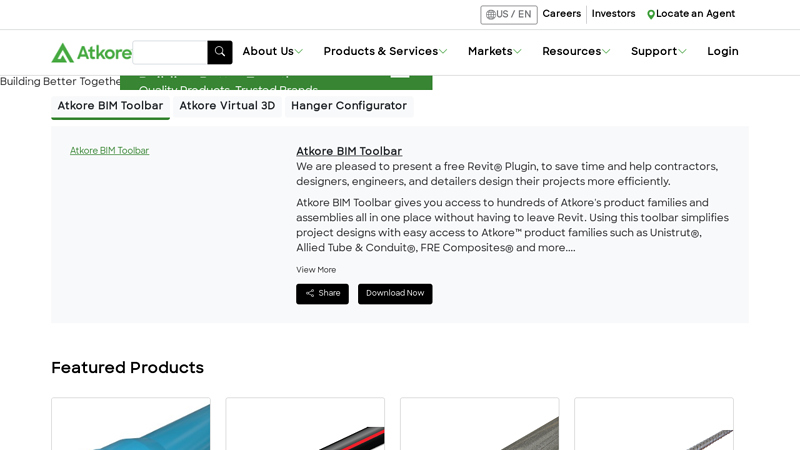Type in the header search field
Viewport: 800px width, 450px height.
coord(170,52)
